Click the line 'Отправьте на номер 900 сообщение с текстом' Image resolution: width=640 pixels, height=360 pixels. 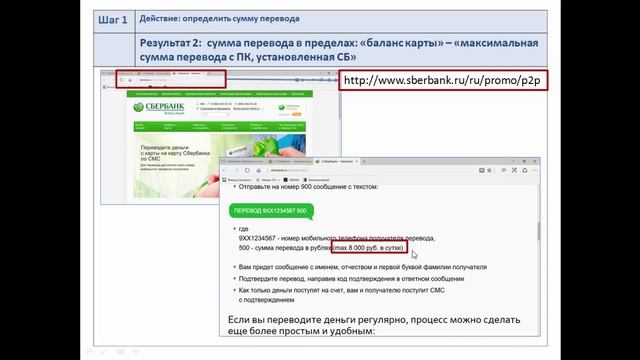[309, 187]
